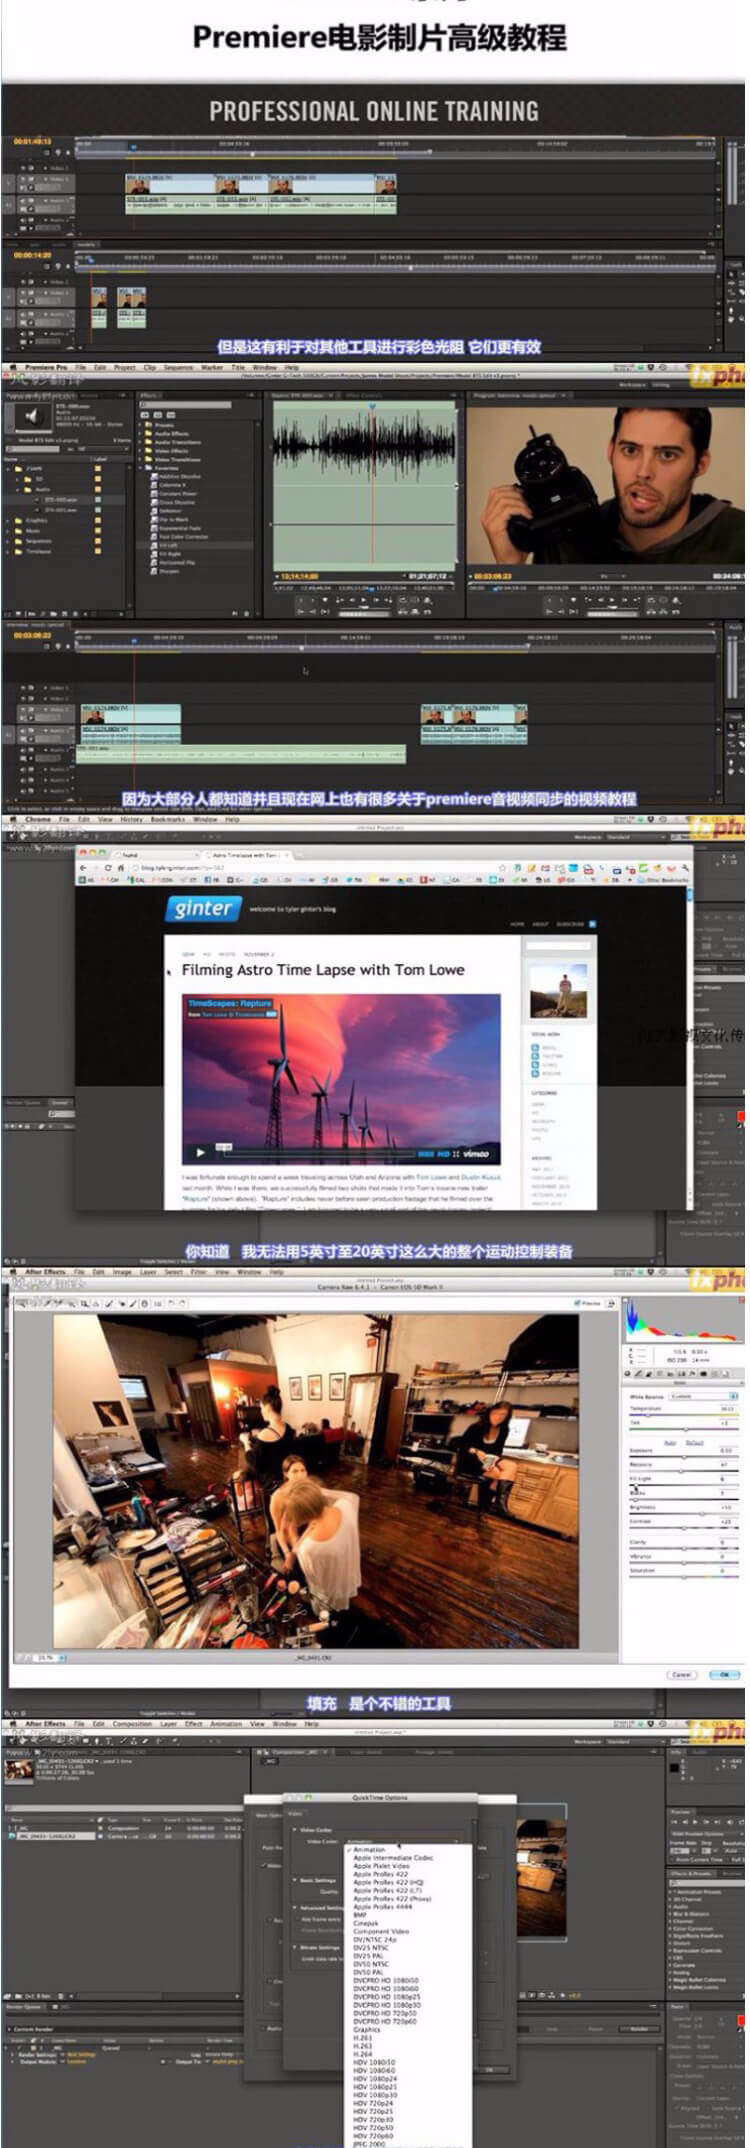The width and height of the screenshot is (750, 2148).
Task: Collapse Bitrate Settings in QuickTime Options
Action: 295,1947
